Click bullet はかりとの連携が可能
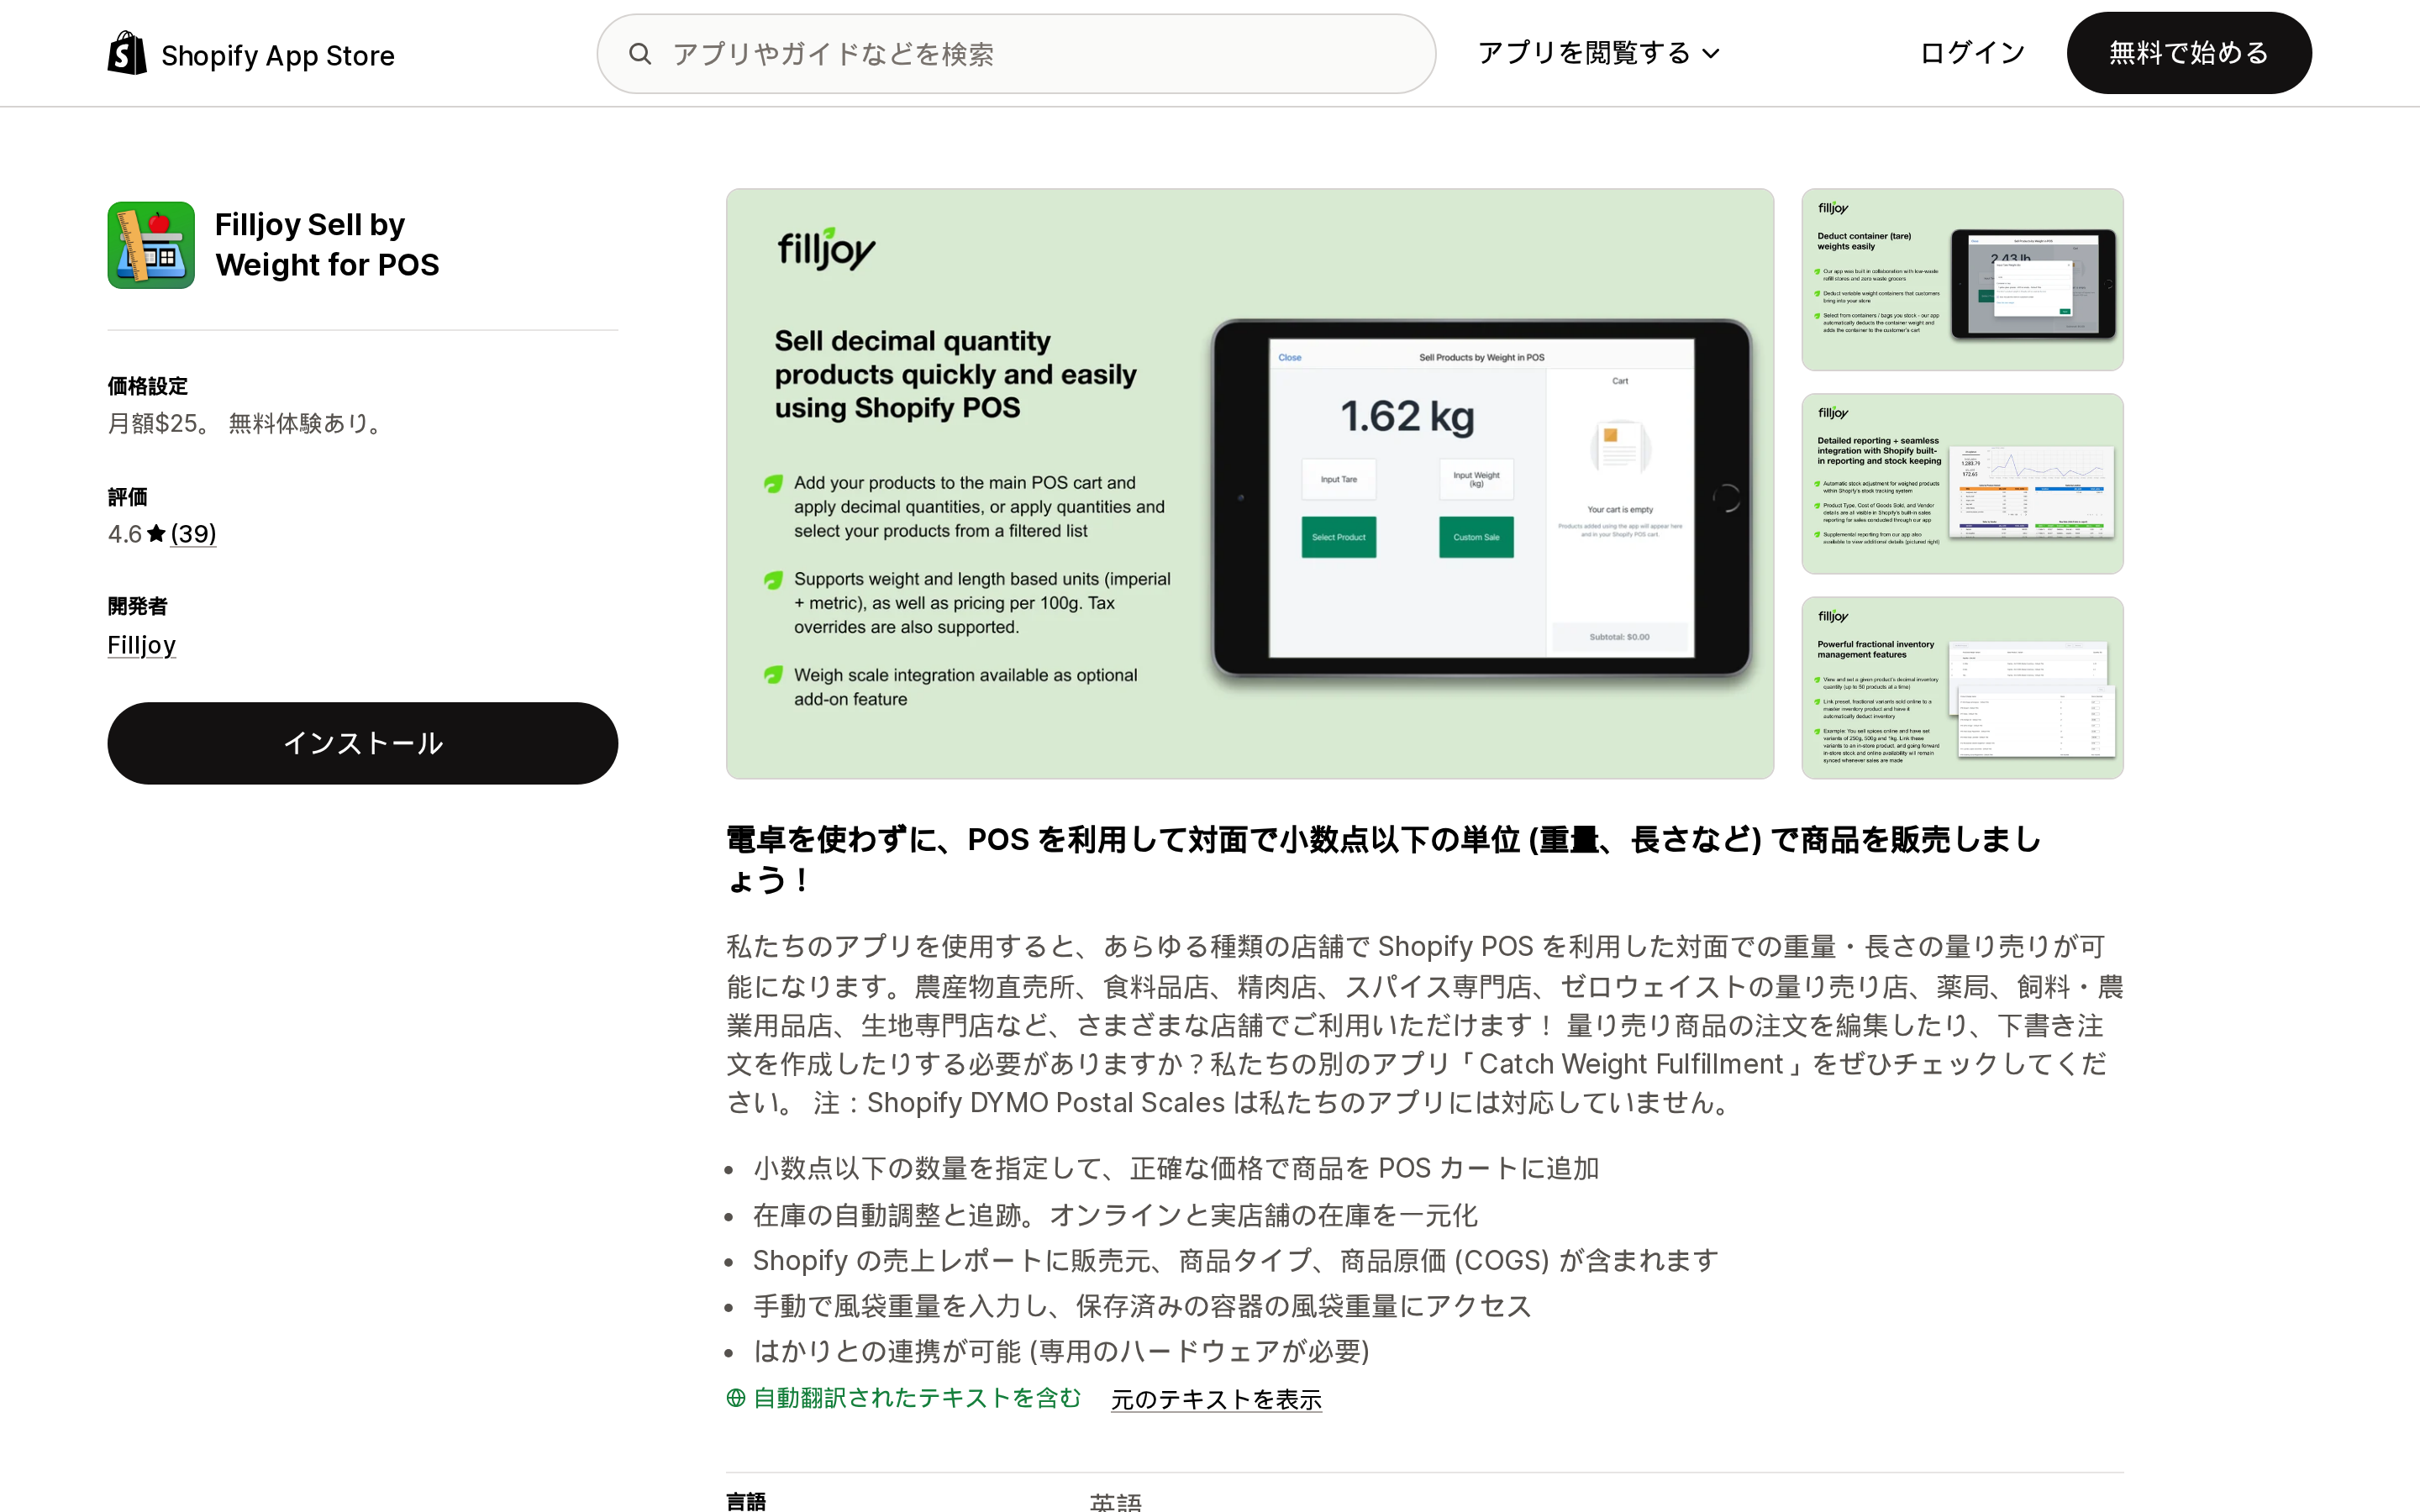 click(1061, 1351)
